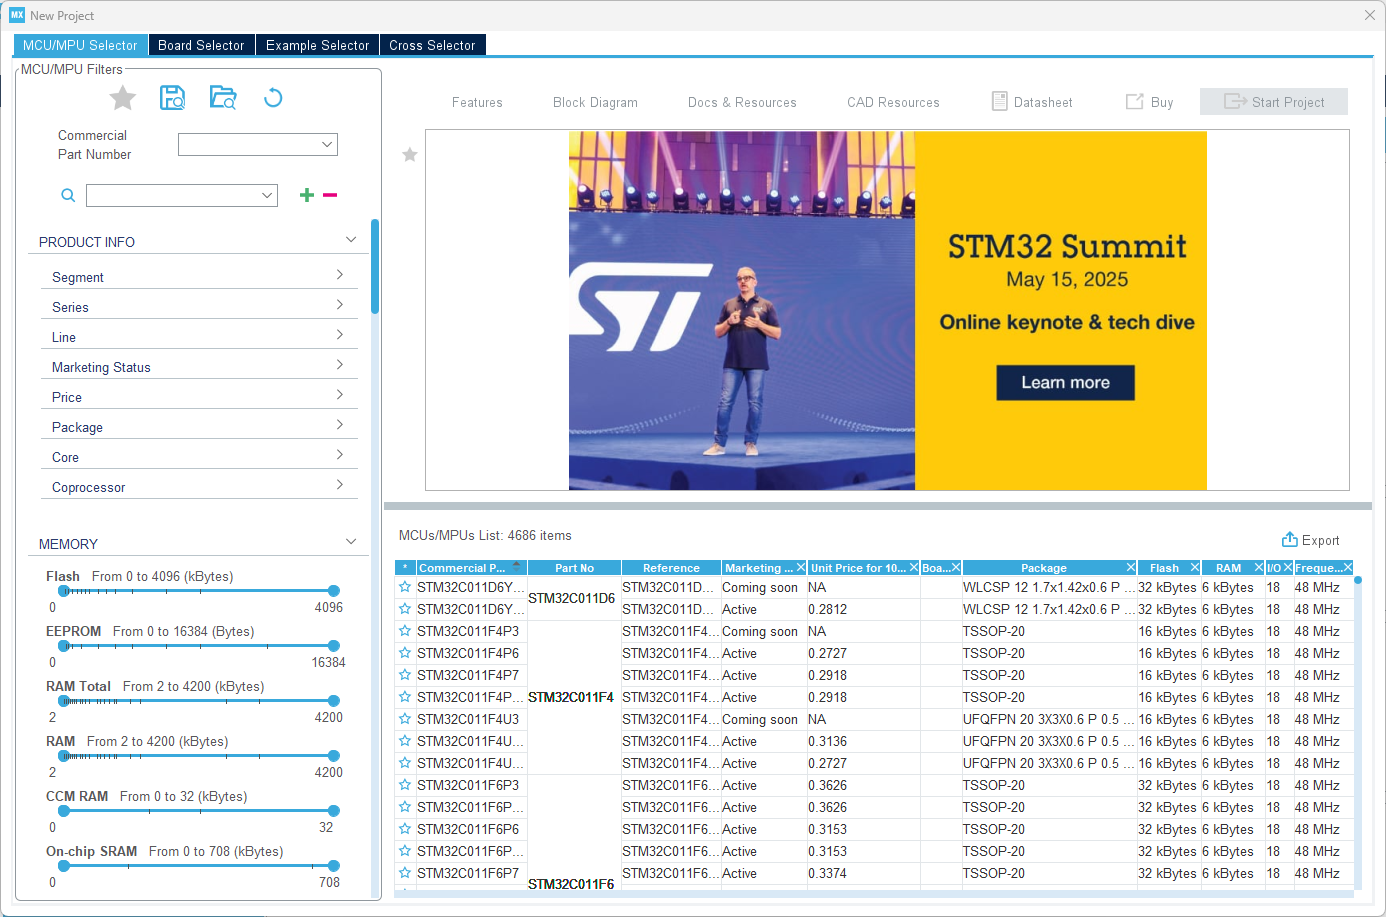Open CAD Resources
This screenshot has width=1386, height=917.
click(x=893, y=102)
